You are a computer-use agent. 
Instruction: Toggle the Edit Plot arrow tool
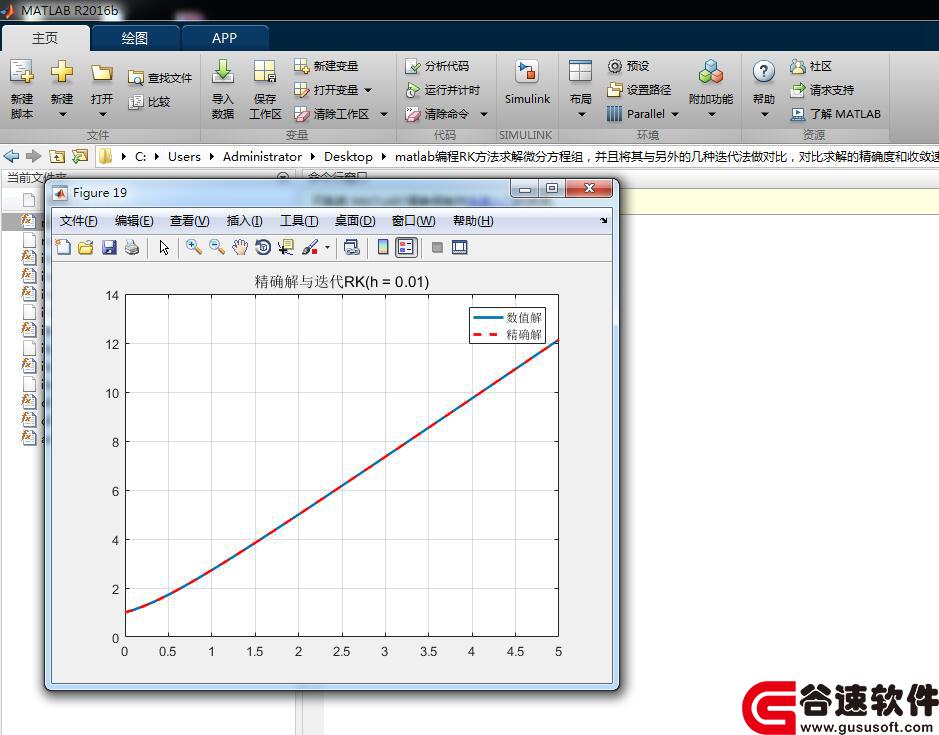click(x=164, y=247)
